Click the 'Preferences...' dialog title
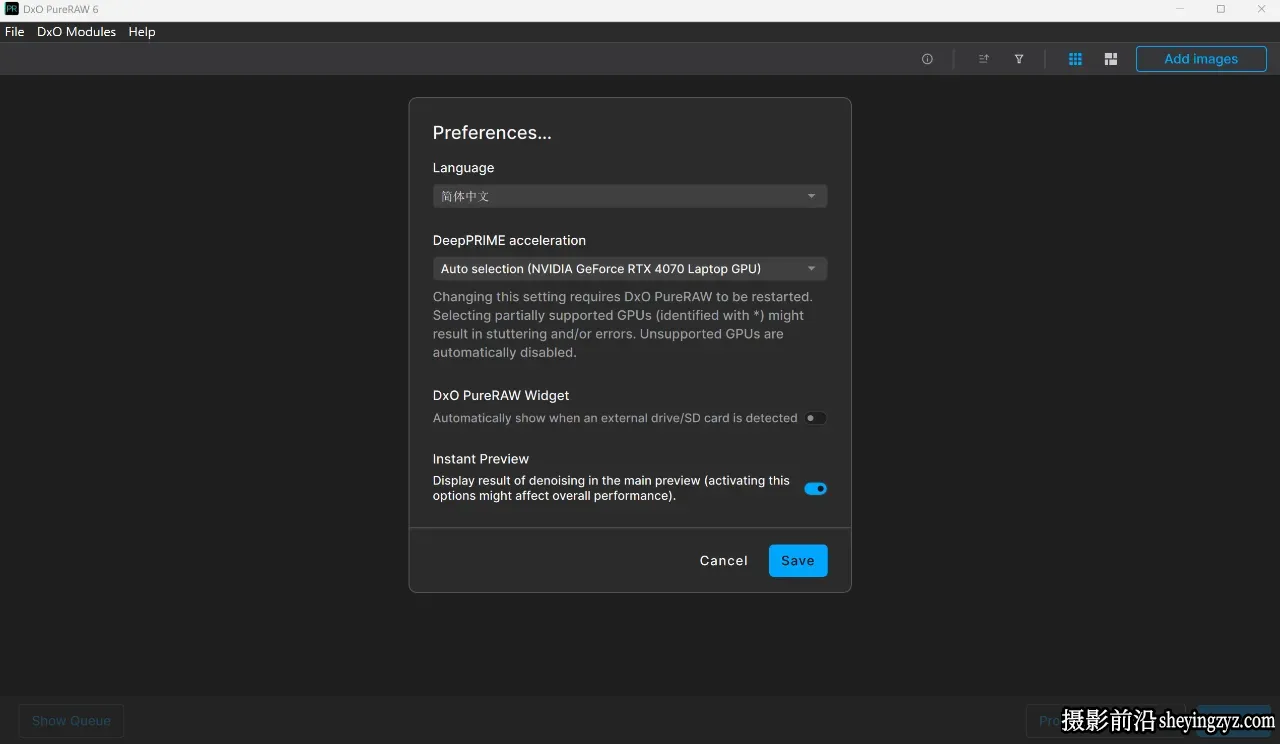The width and height of the screenshot is (1280, 744). 492,133
